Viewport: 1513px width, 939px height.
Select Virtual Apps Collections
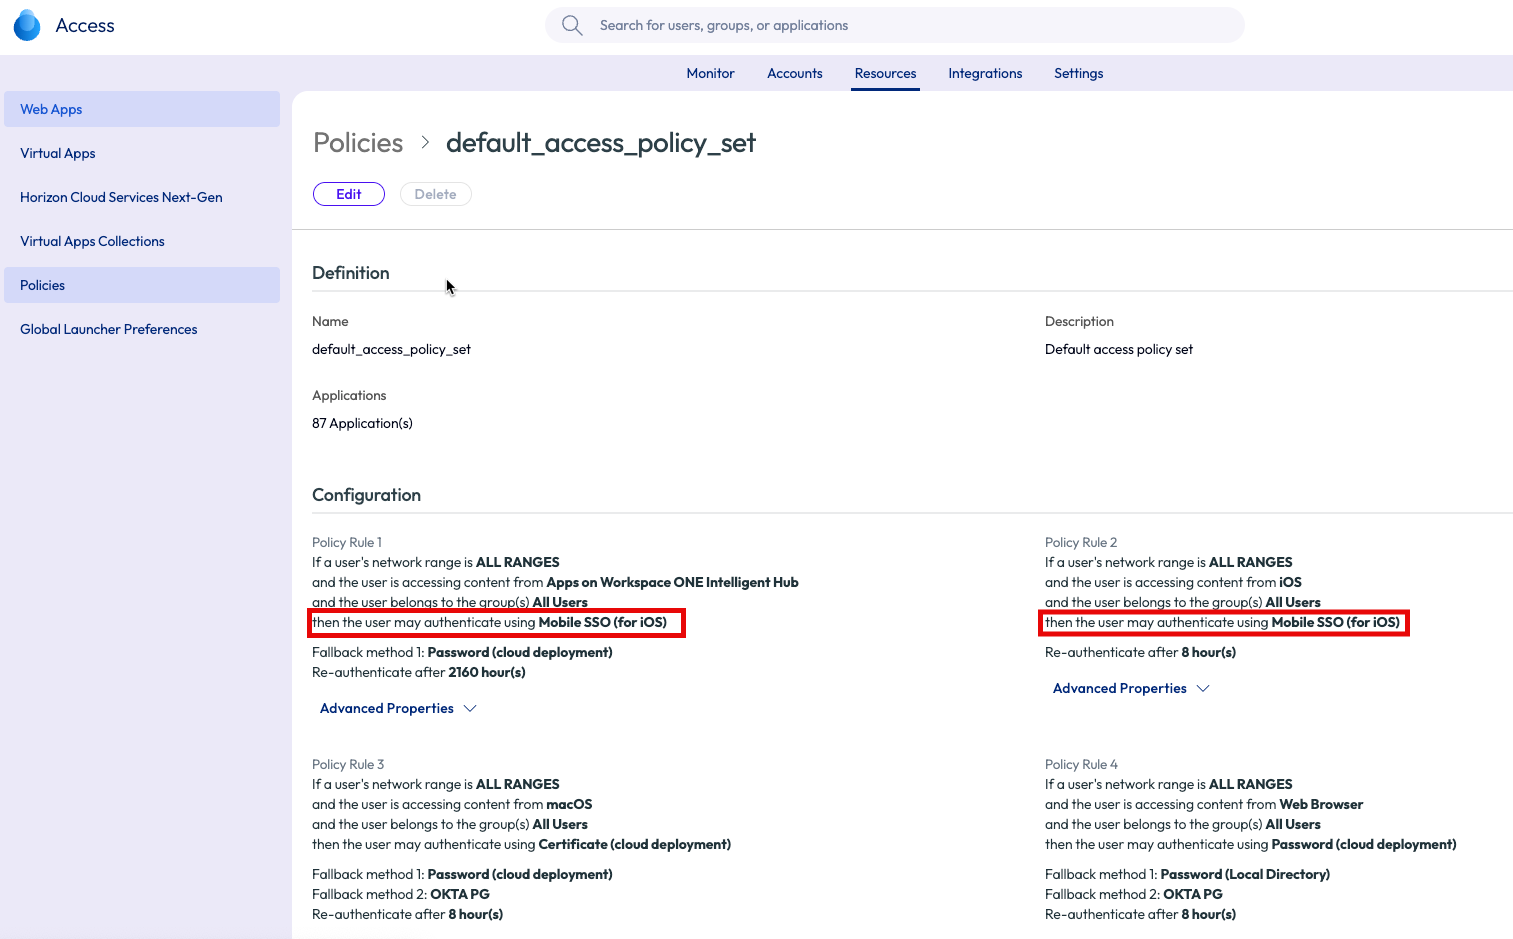click(91, 241)
